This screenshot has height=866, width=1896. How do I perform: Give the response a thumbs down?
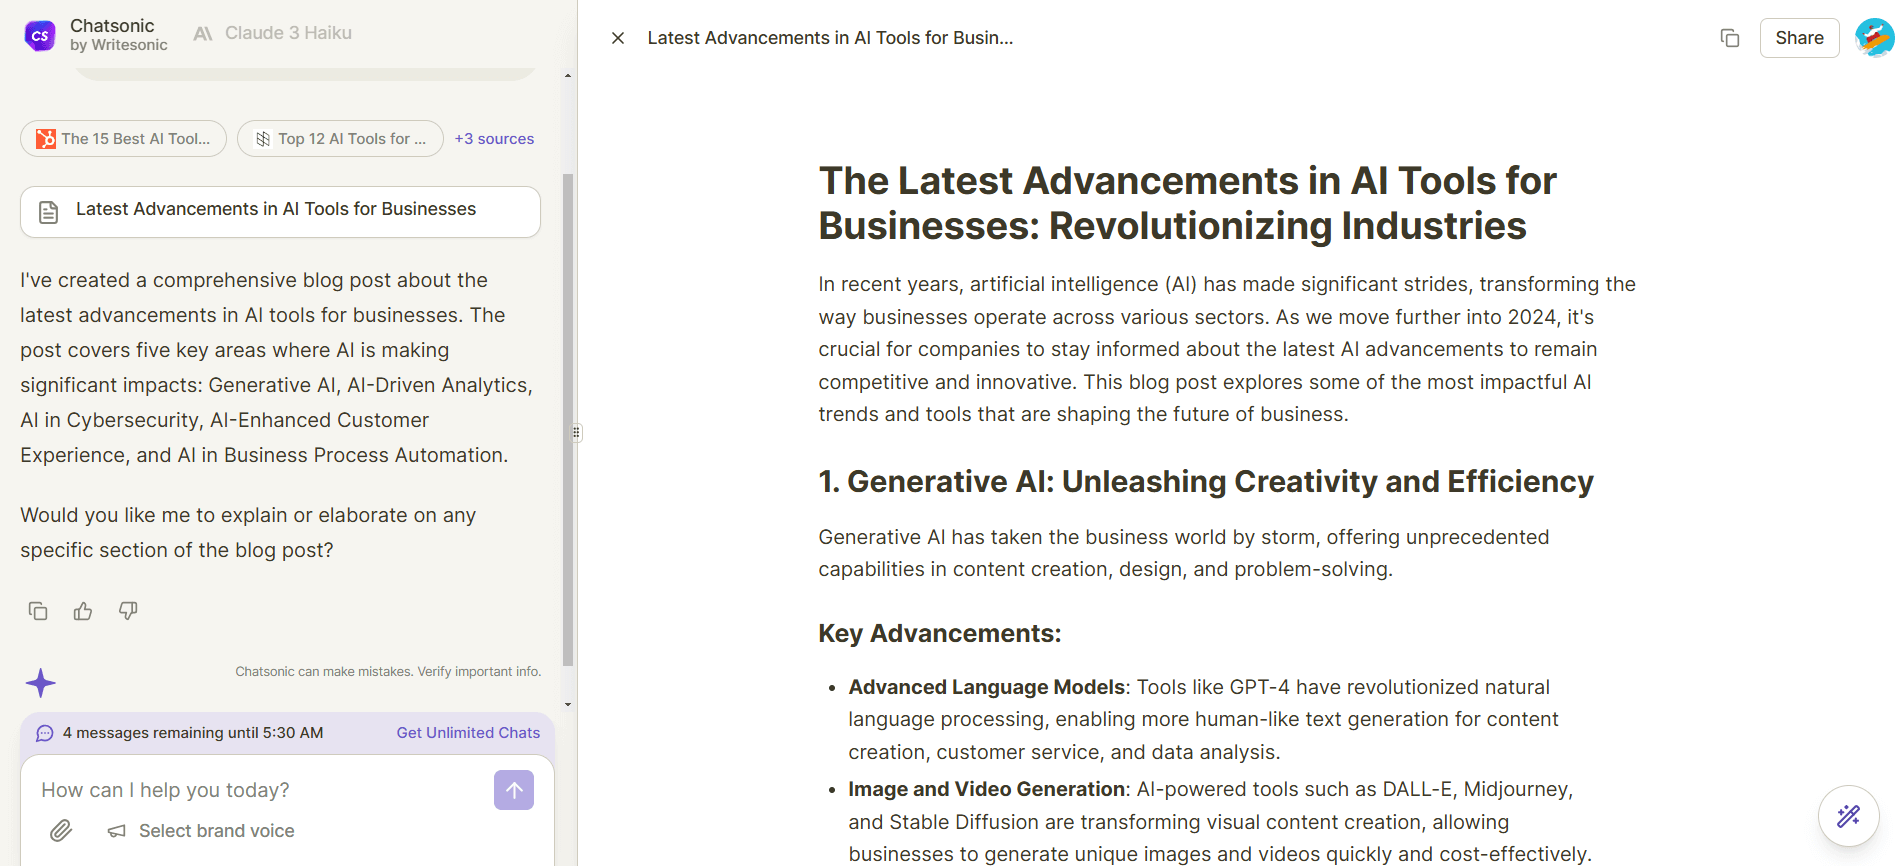[128, 611]
